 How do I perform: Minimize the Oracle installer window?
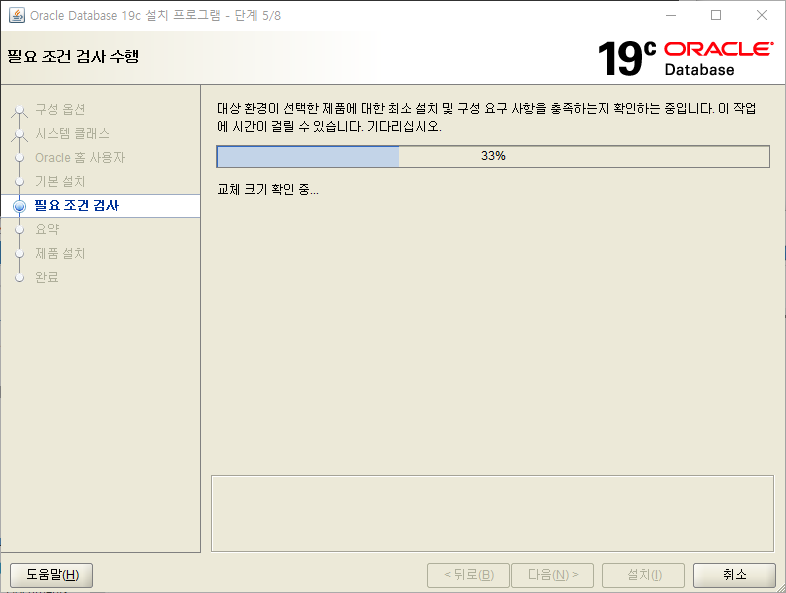[x=671, y=16]
